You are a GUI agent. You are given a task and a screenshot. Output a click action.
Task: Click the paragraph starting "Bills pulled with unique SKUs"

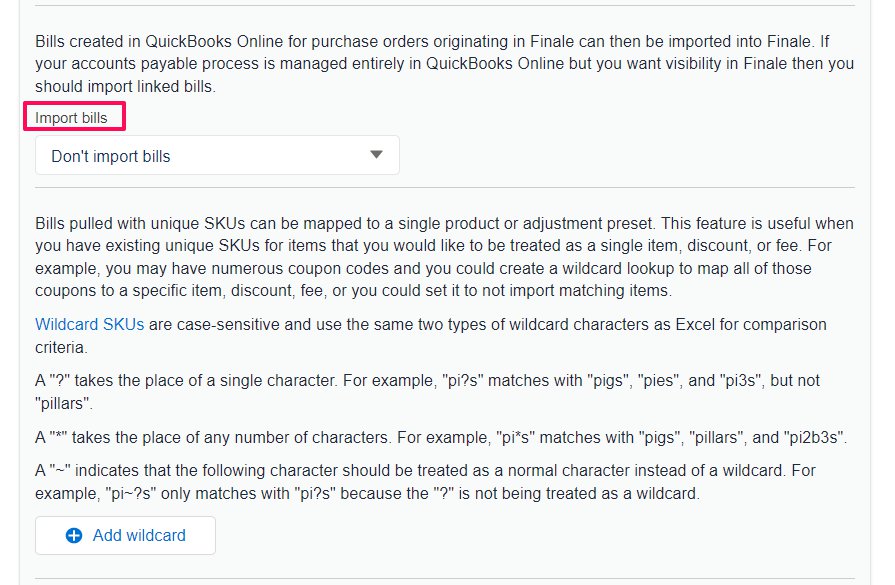tap(445, 257)
